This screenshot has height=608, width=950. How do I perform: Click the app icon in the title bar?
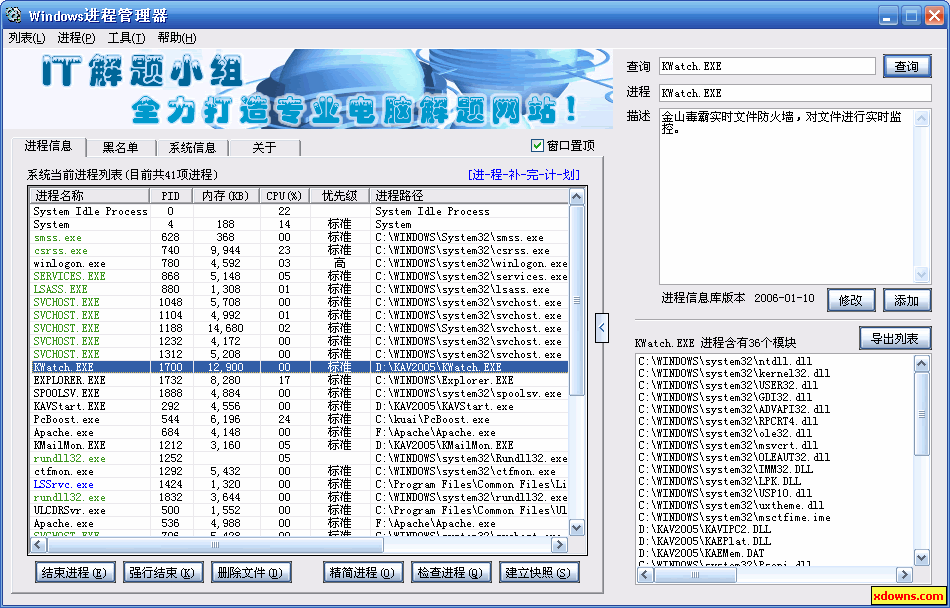point(13,15)
